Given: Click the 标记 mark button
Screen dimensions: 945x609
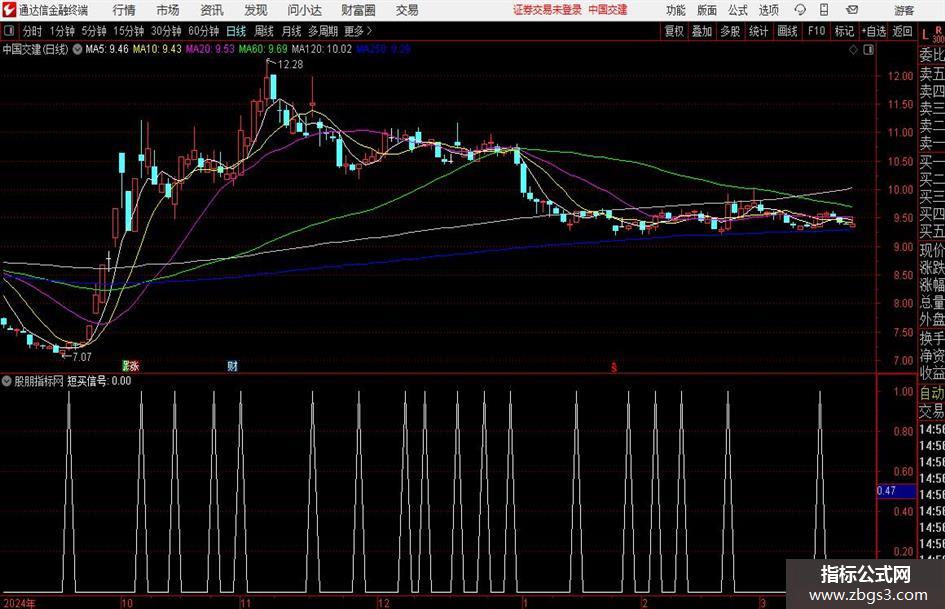Looking at the screenshot, I should click(844, 31).
